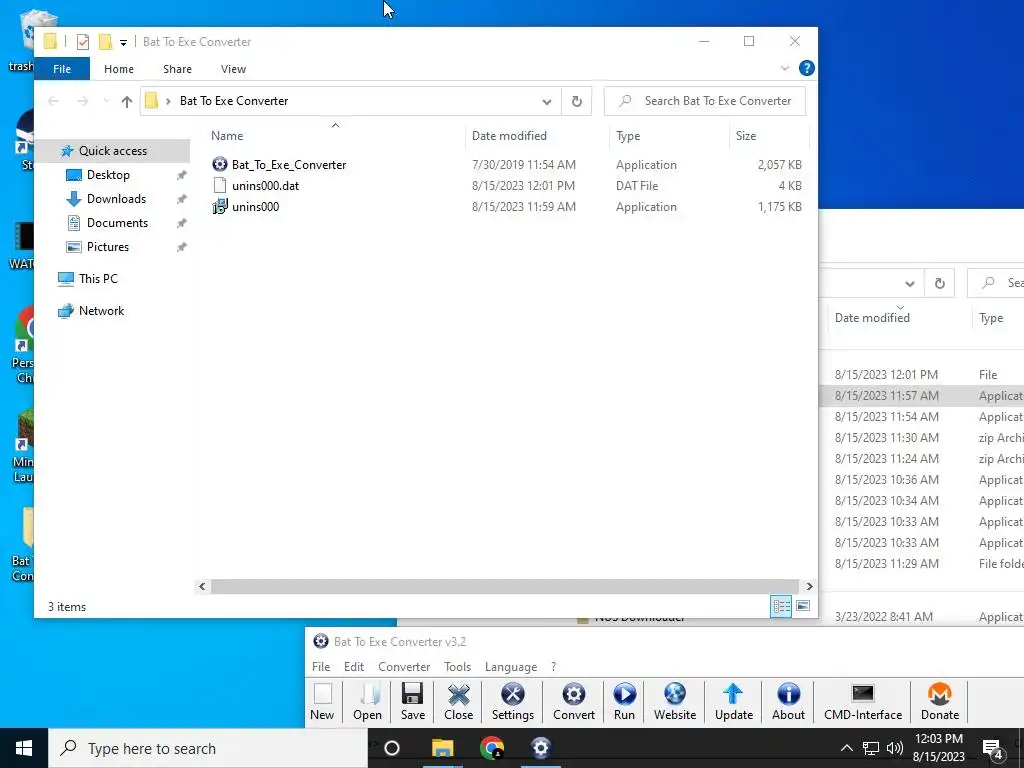This screenshot has height=768, width=1024.
Task: Open Downloads in navigation pane
Action: [116, 199]
